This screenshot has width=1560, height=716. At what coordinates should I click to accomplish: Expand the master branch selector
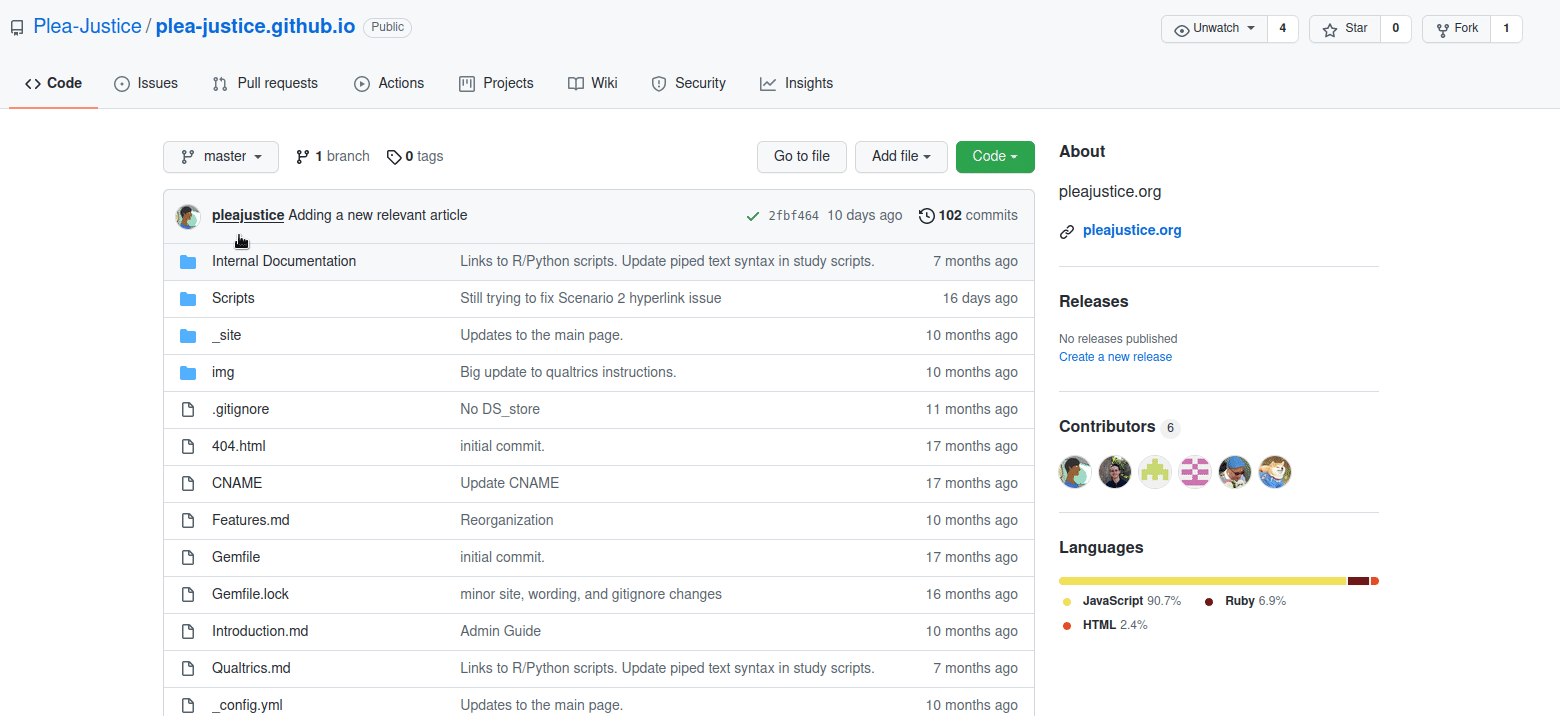click(x=221, y=157)
